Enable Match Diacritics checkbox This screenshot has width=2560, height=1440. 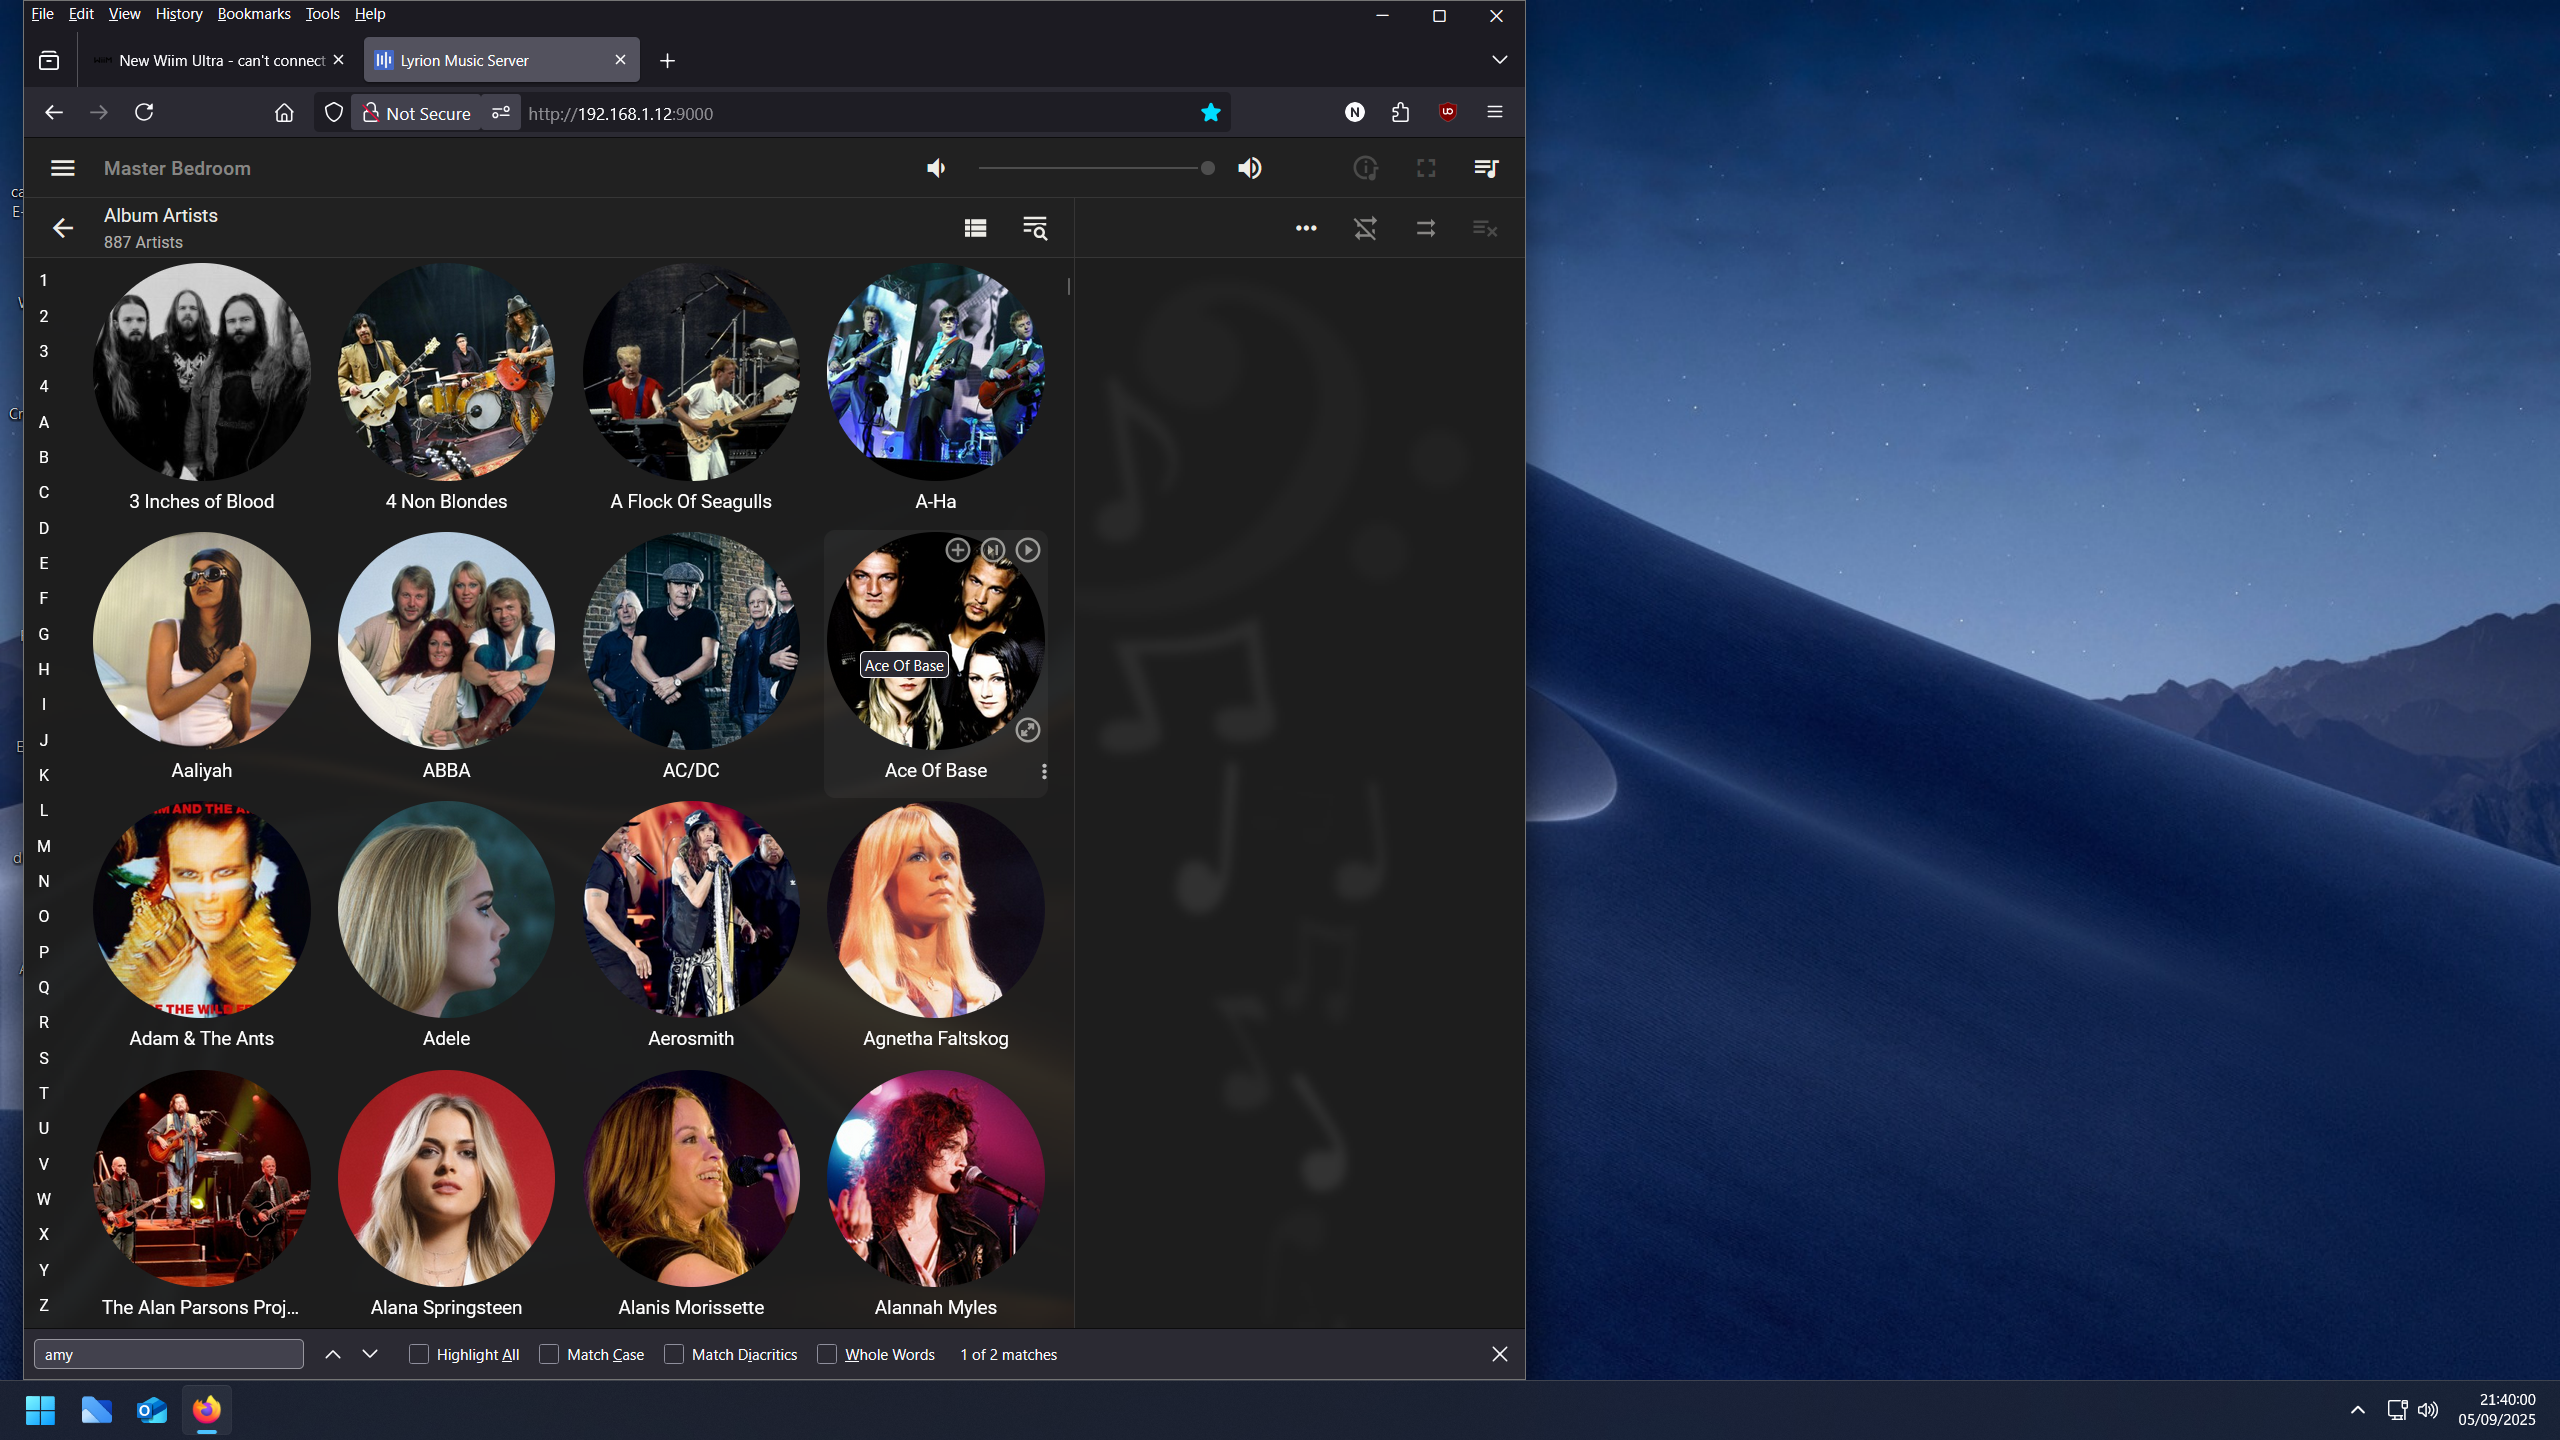click(x=674, y=1354)
